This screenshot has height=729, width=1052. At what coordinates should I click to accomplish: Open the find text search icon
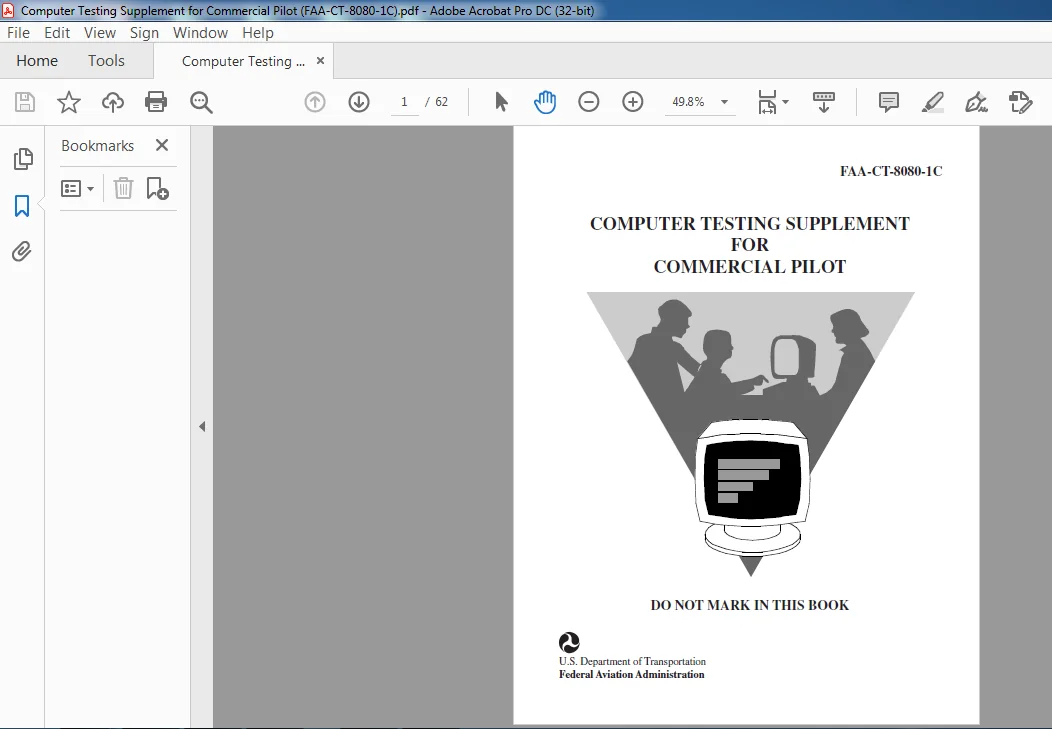201,102
